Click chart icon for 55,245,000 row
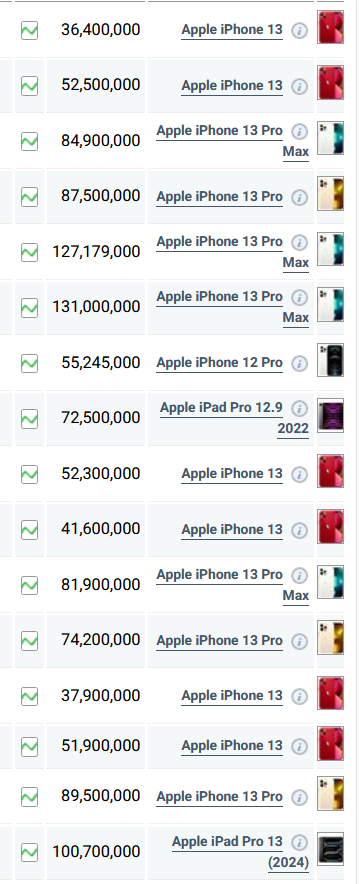Viewport: 360px width, 884px height. 29,364
